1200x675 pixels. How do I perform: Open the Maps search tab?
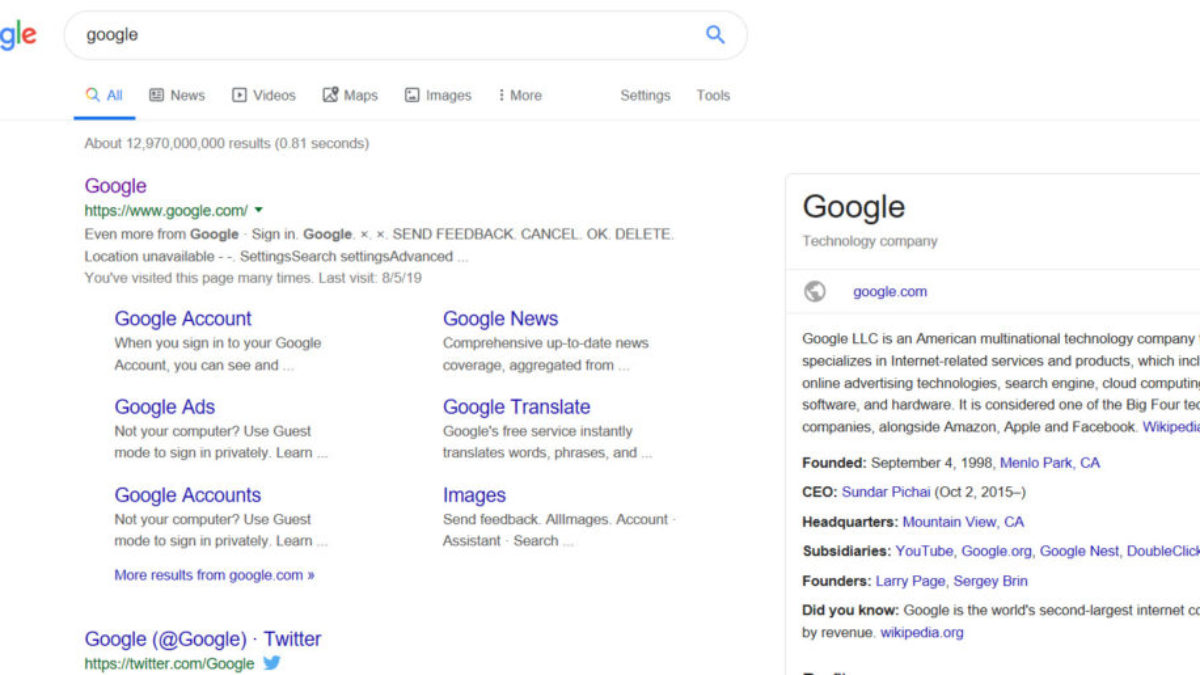(x=350, y=96)
